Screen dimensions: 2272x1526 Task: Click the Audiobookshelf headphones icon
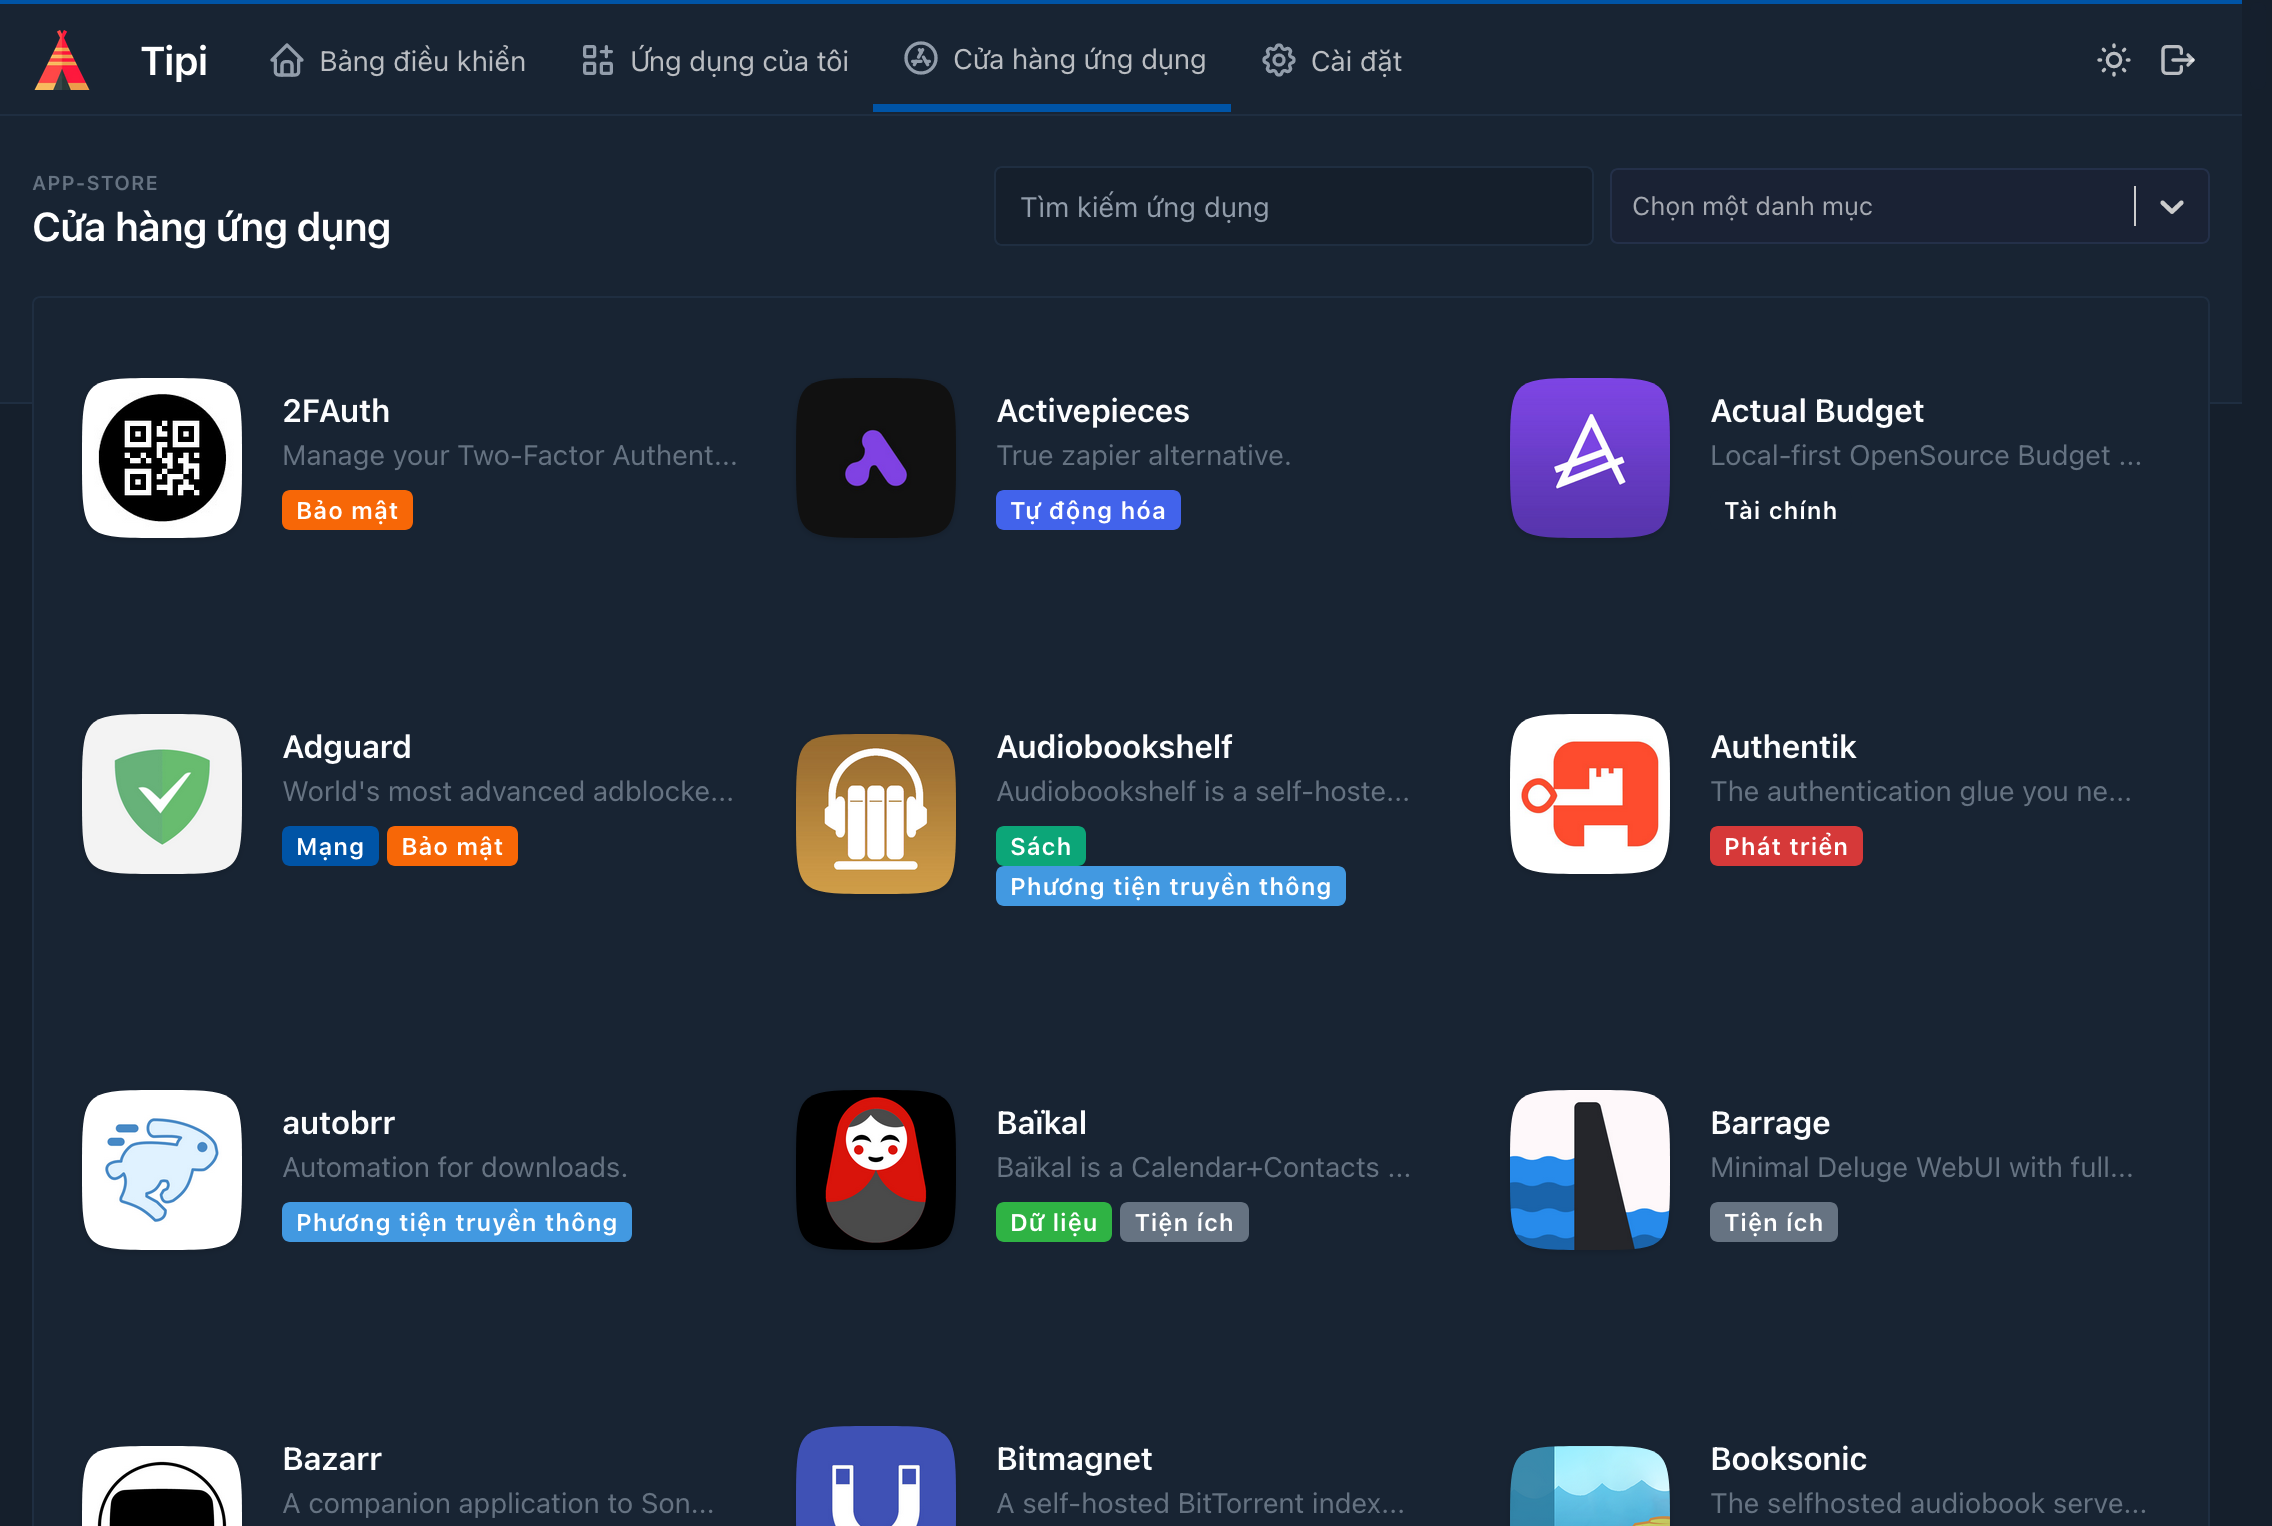pyautogui.click(x=876, y=812)
